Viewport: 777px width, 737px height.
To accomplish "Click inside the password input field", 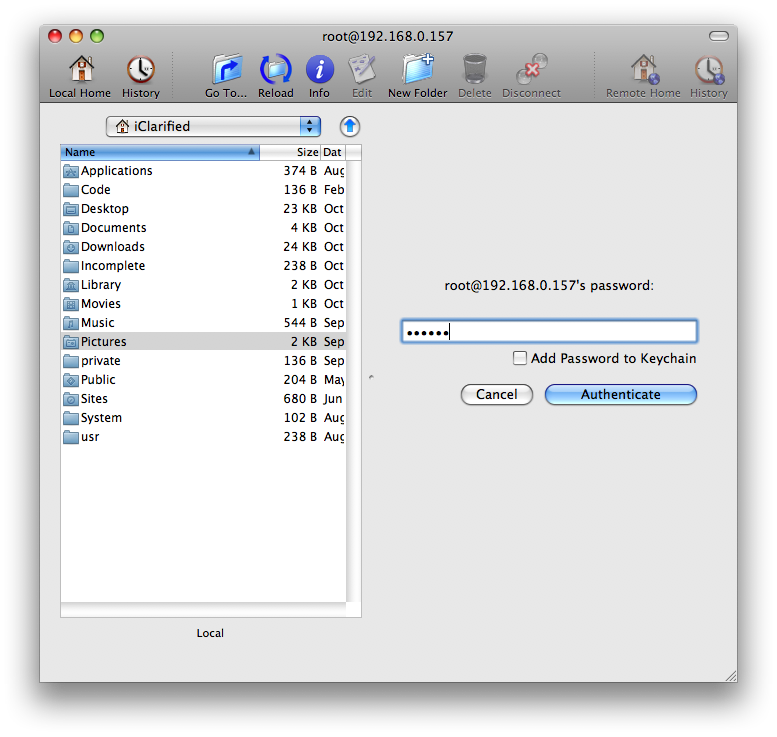I will coord(549,331).
